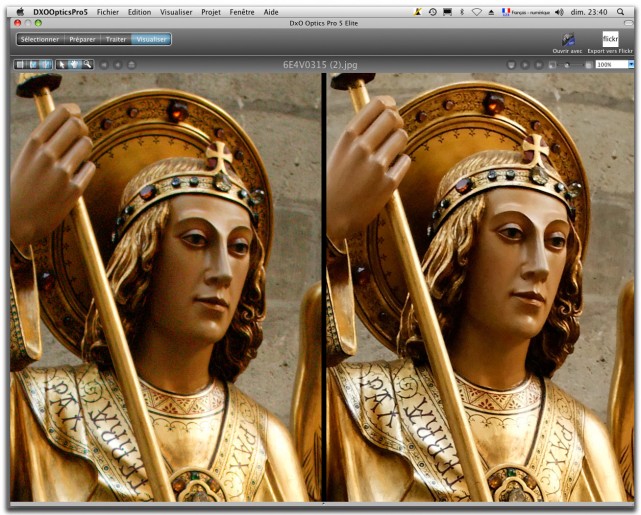Click the left before image preview

165,287
